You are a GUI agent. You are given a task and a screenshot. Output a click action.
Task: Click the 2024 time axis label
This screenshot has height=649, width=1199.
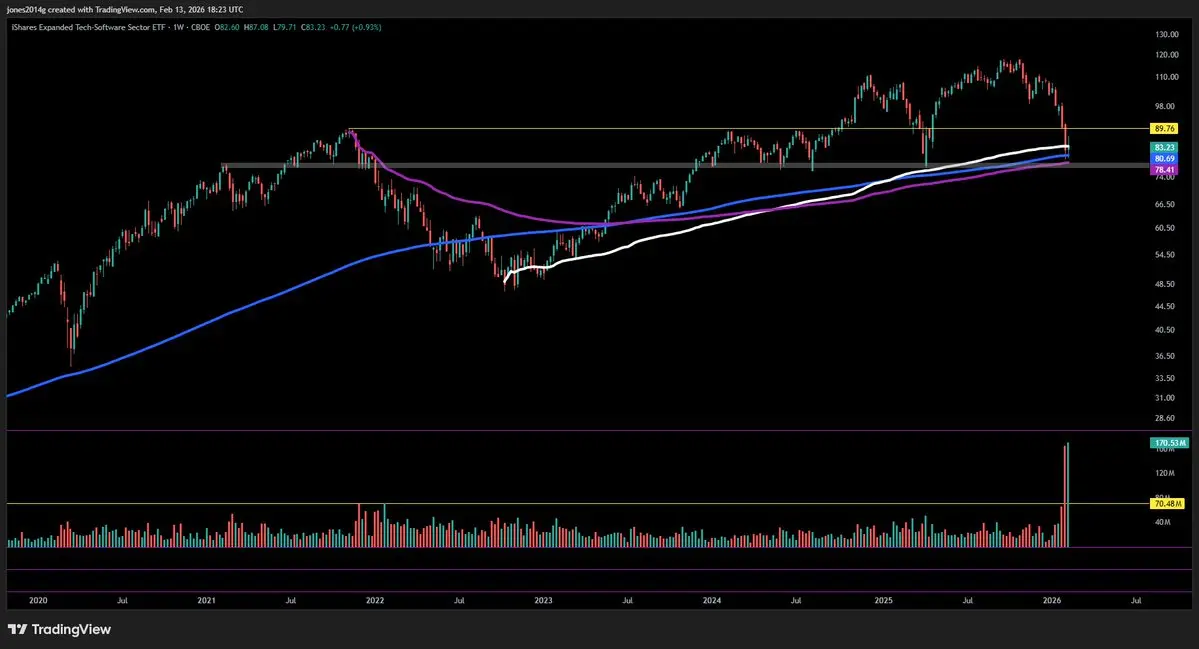tap(712, 600)
